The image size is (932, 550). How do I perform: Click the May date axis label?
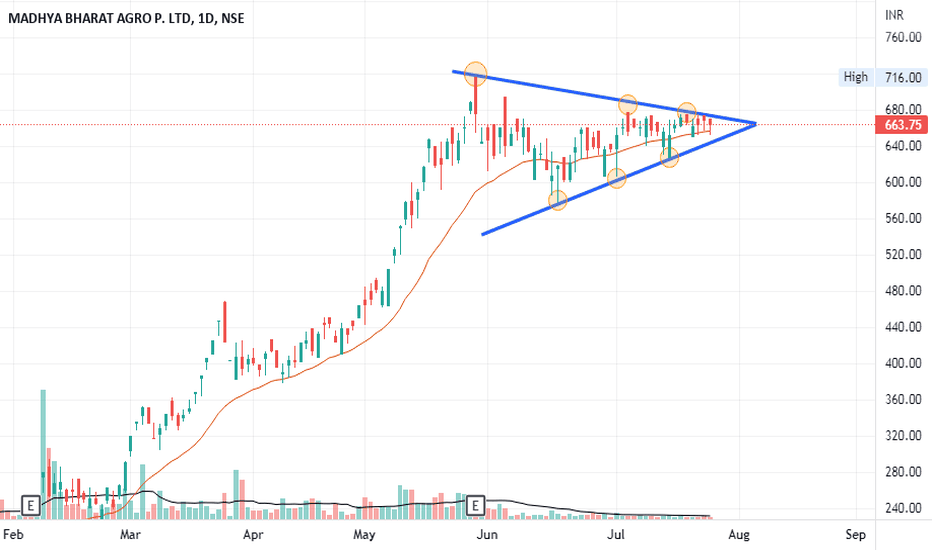(364, 535)
